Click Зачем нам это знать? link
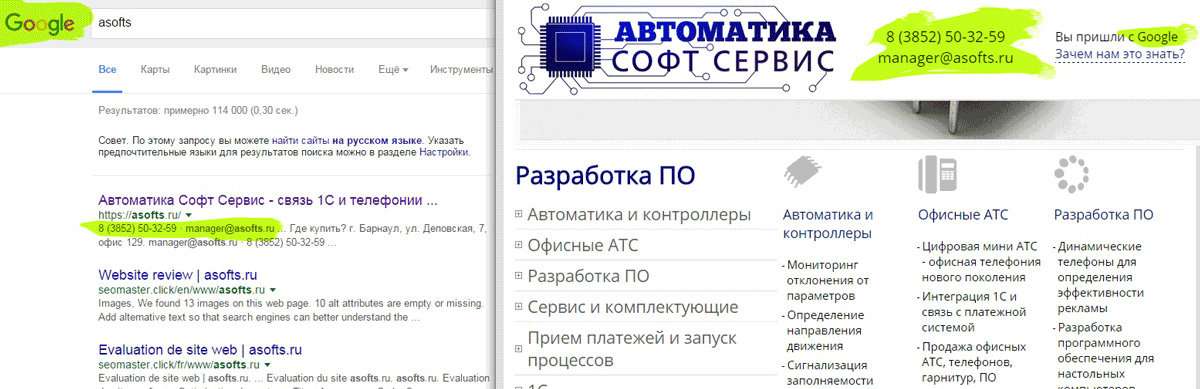Viewport: 1200px width, 389px height. pyautogui.click(x=1120, y=54)
